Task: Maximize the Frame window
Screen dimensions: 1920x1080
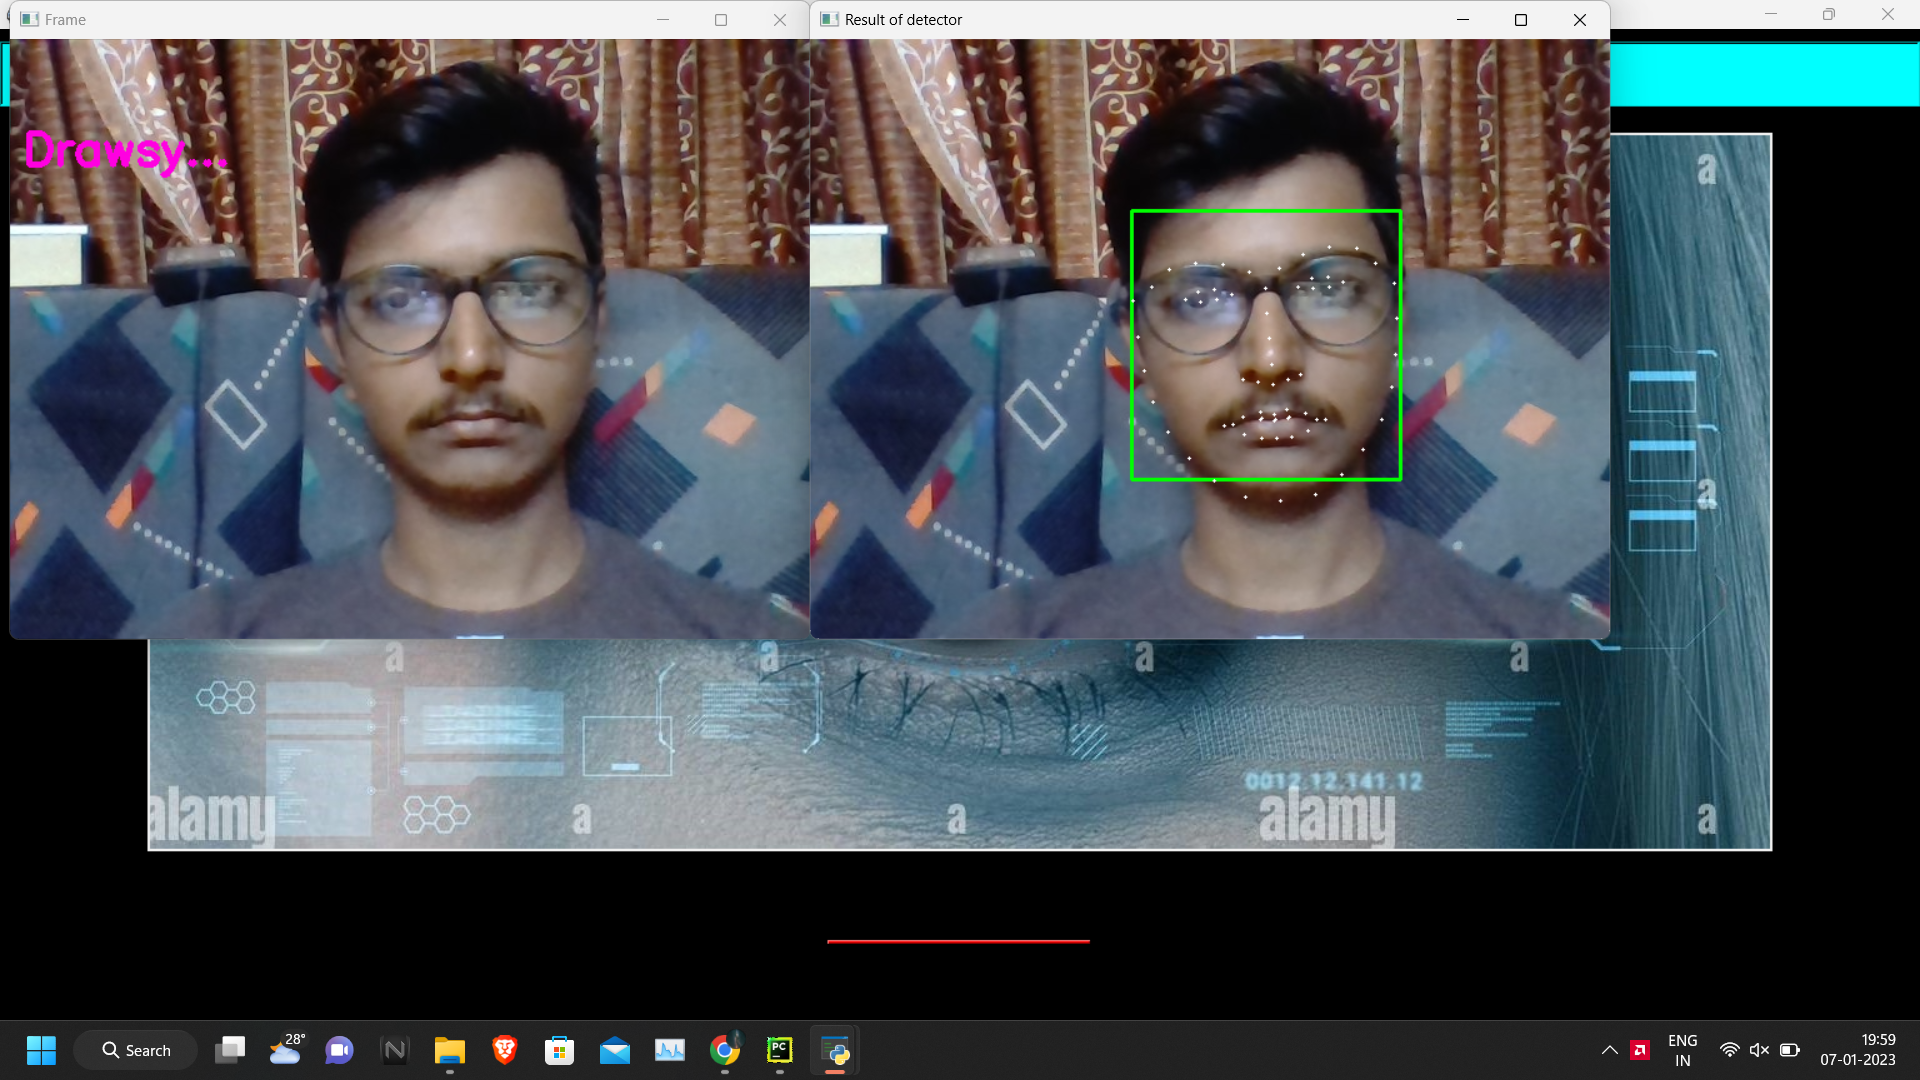Action: 721,19
